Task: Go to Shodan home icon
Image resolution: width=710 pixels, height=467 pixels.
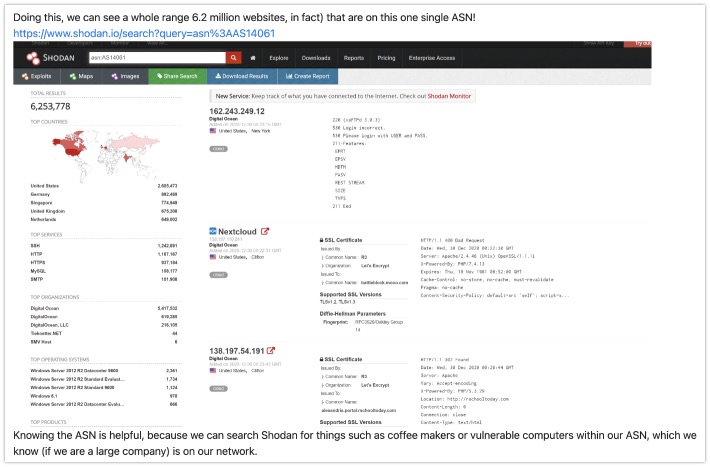Action: (253, 58)
